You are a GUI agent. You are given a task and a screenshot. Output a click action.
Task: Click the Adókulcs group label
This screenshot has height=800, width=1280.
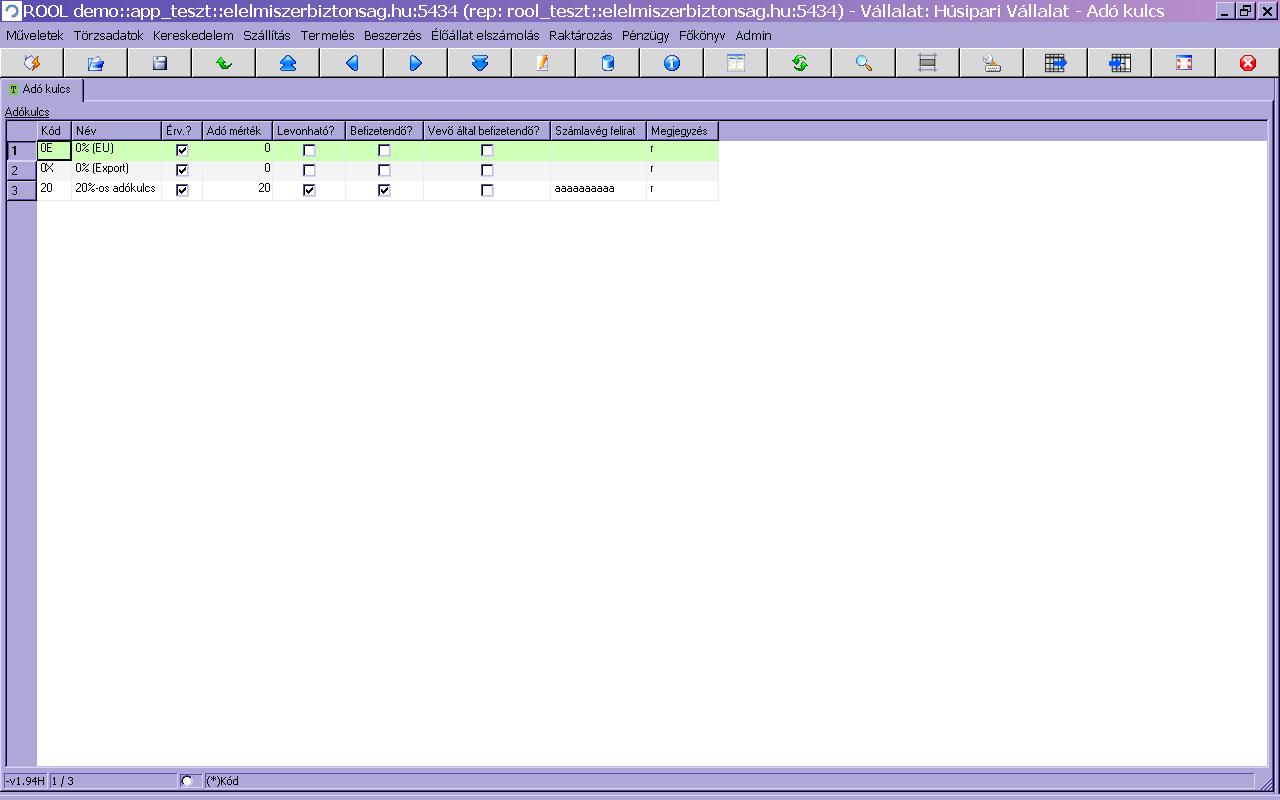[27, 112]
